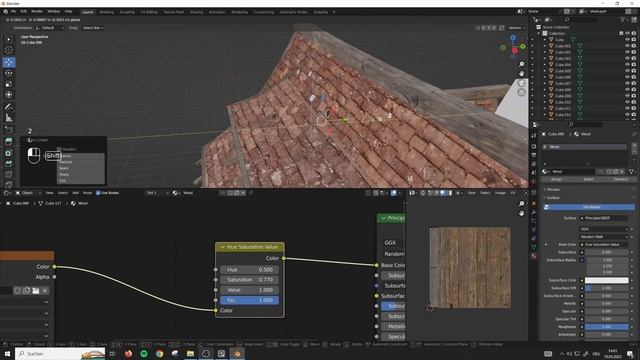
Task: Open the File menu
Action: point(13,11)
